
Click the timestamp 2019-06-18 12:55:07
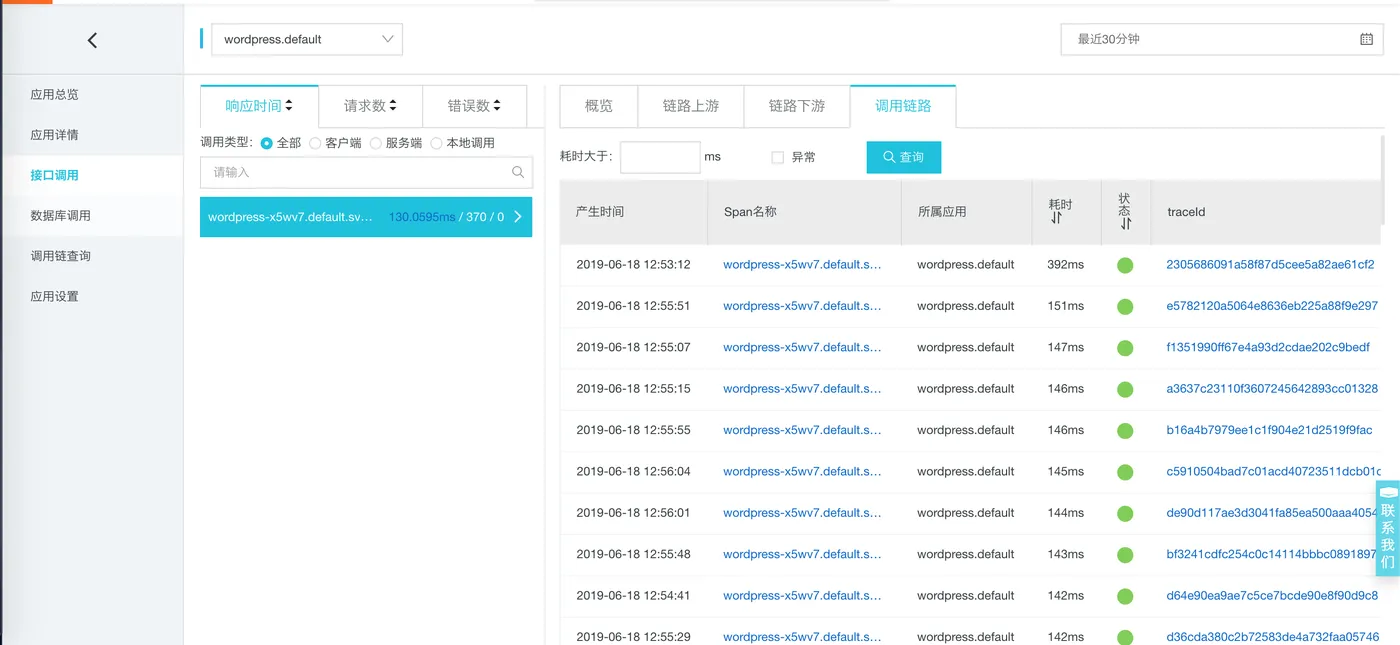(633, 347)
